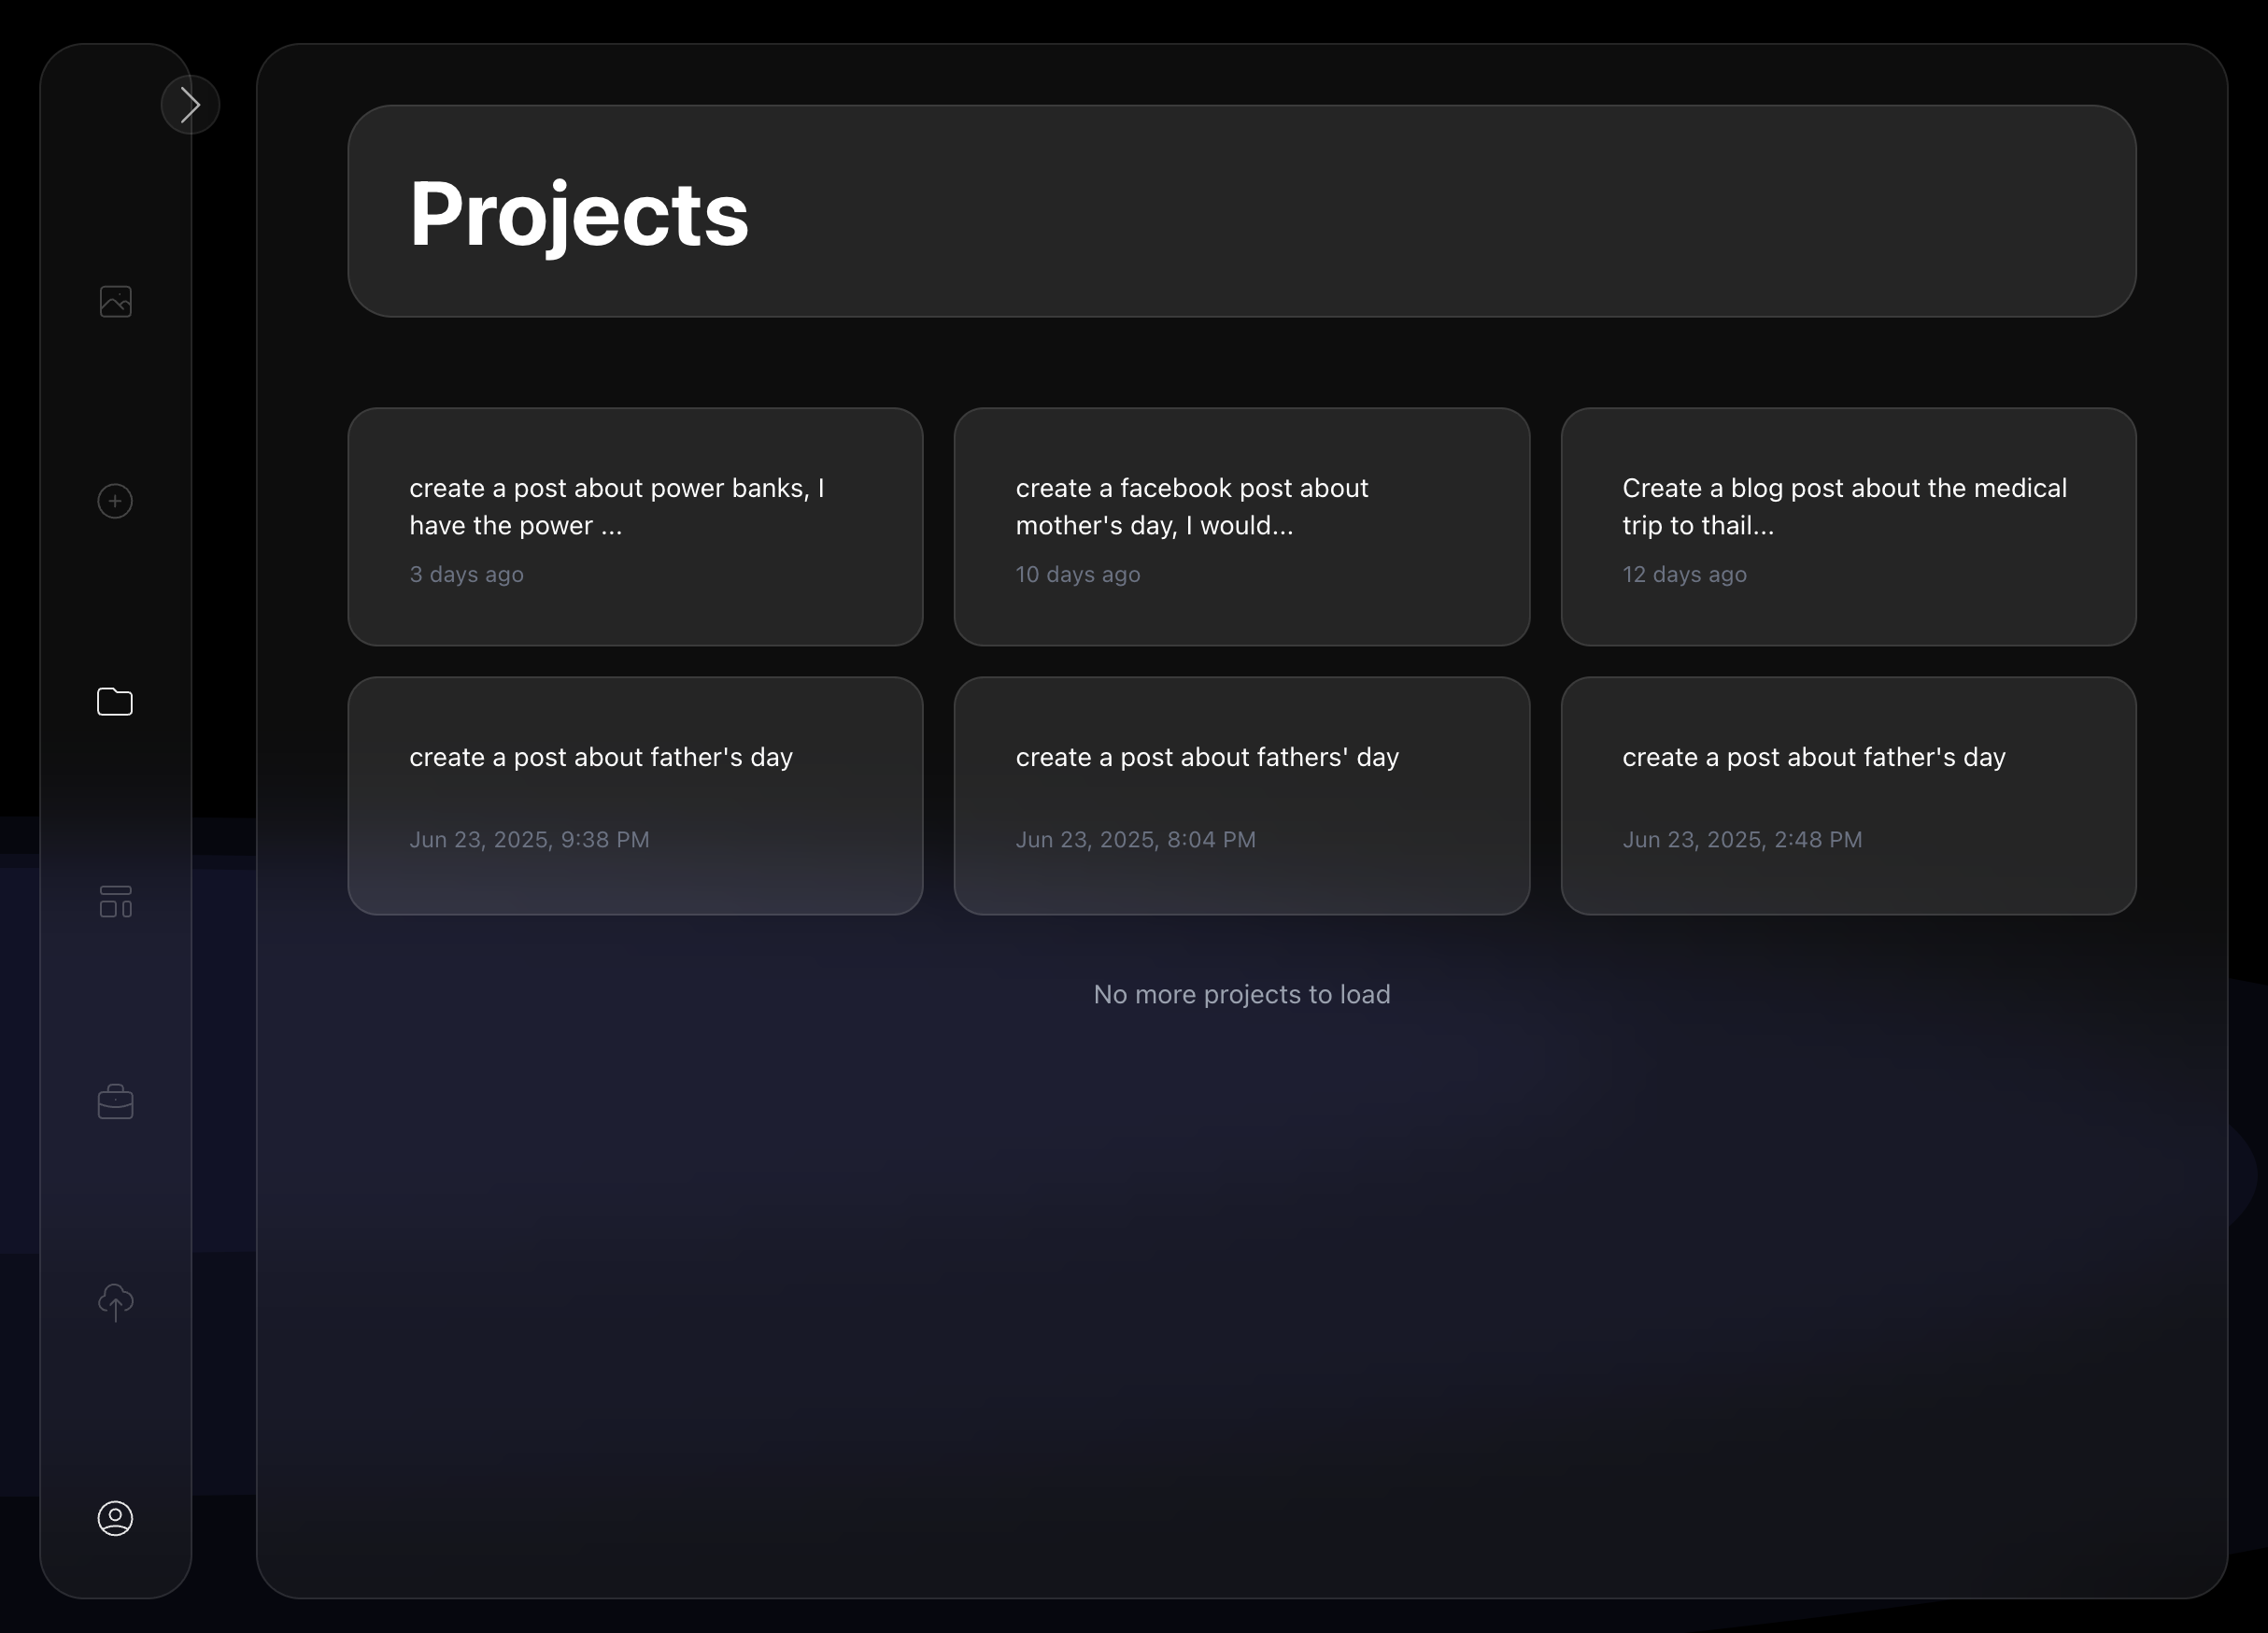Click the Projects page heading

click(x=579, y=213)
